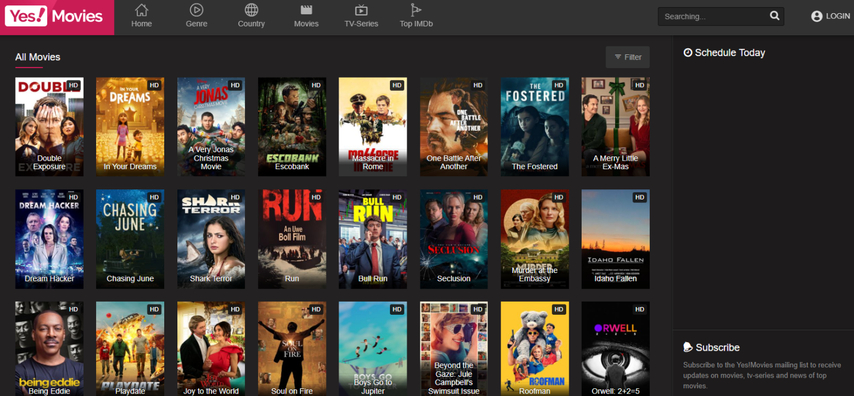Open The Fostered movie poster

pos(535,126)
